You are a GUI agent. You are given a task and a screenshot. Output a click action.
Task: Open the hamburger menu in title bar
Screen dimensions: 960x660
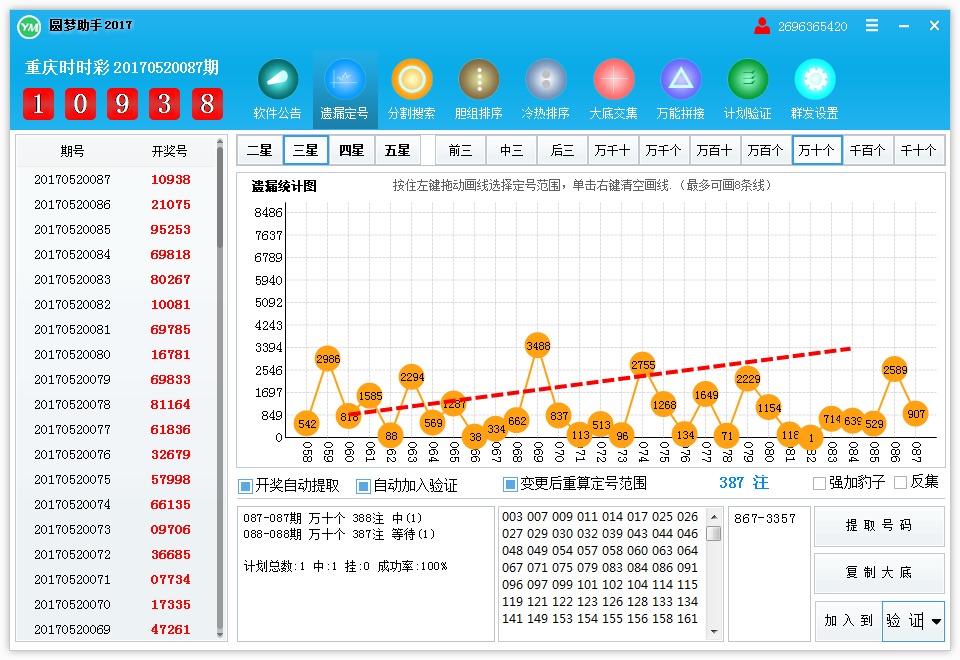point(873,26)
